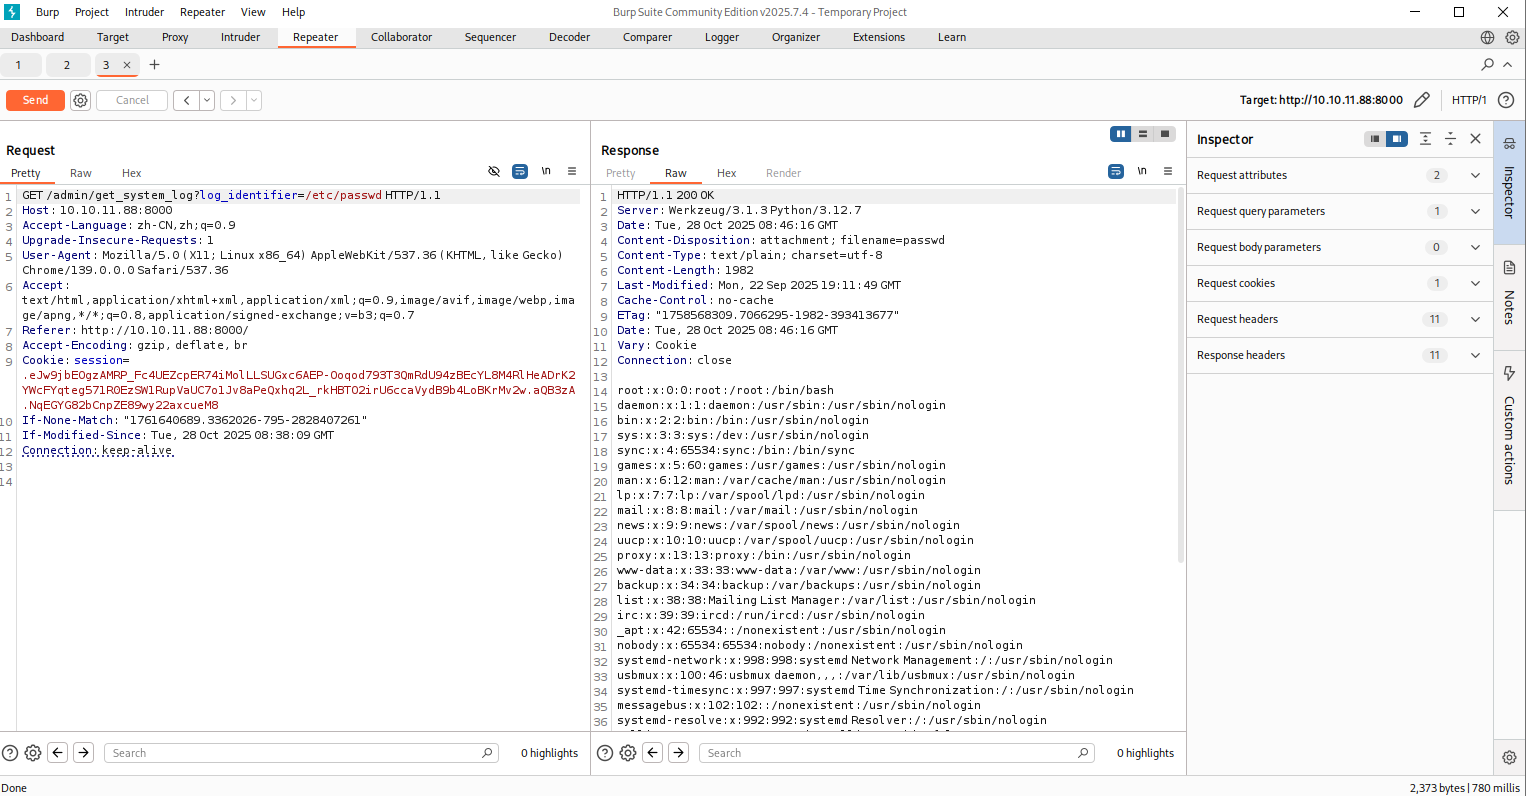Open Response search settings gear

[x=628, y=753]
